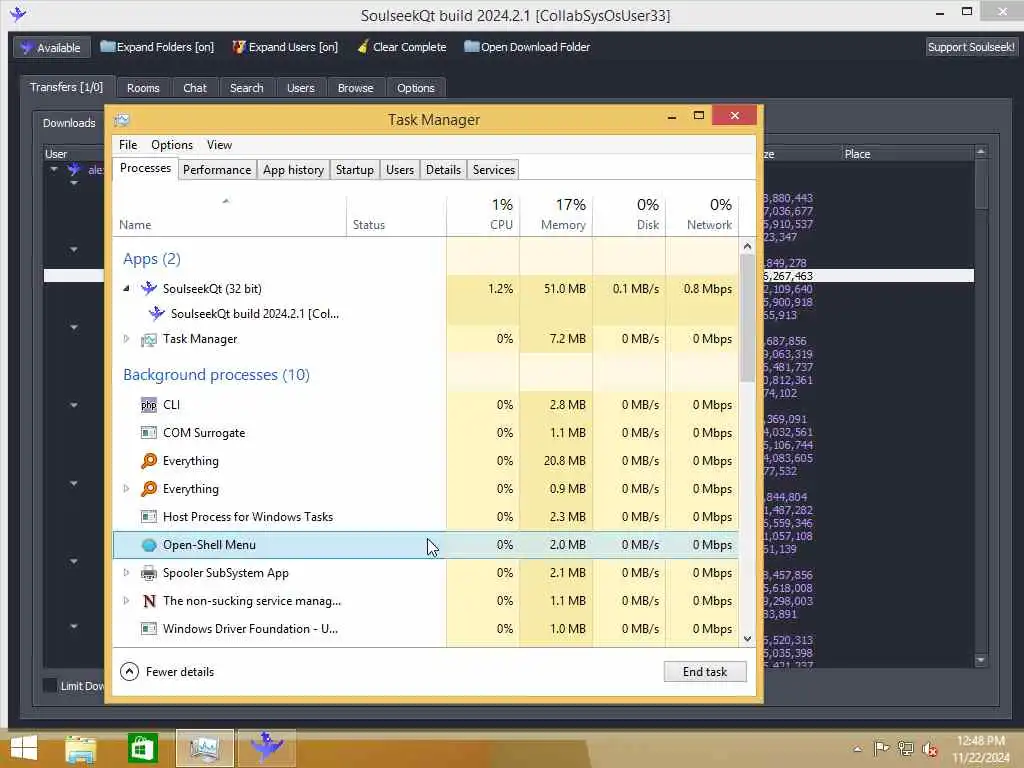Click the SoulseekQt build child window icon
Image resolution: width=1024 pixels, height=768 pixels.
click(157, 313)
